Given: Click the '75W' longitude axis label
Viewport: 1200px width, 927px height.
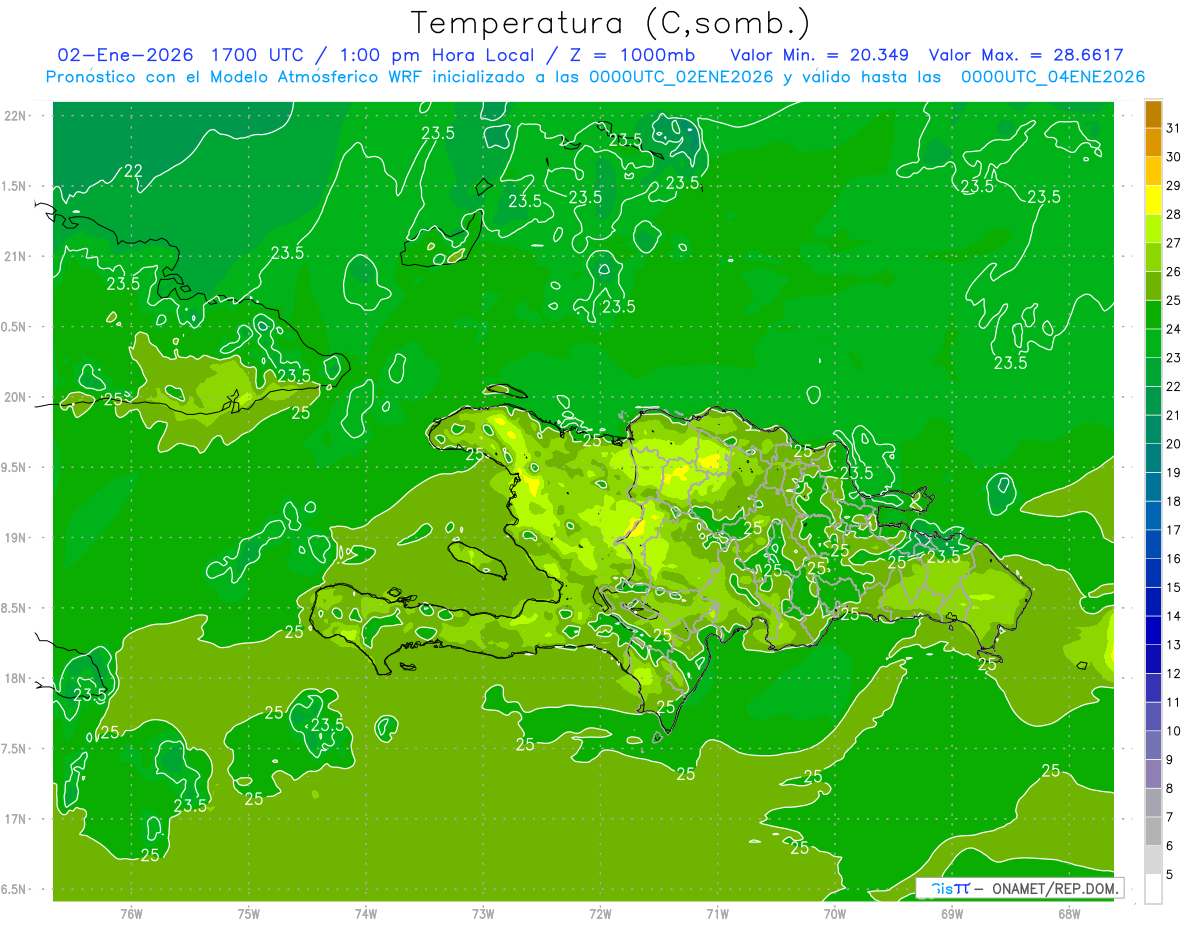Looking at the screenshot, I should click(249, 913).
